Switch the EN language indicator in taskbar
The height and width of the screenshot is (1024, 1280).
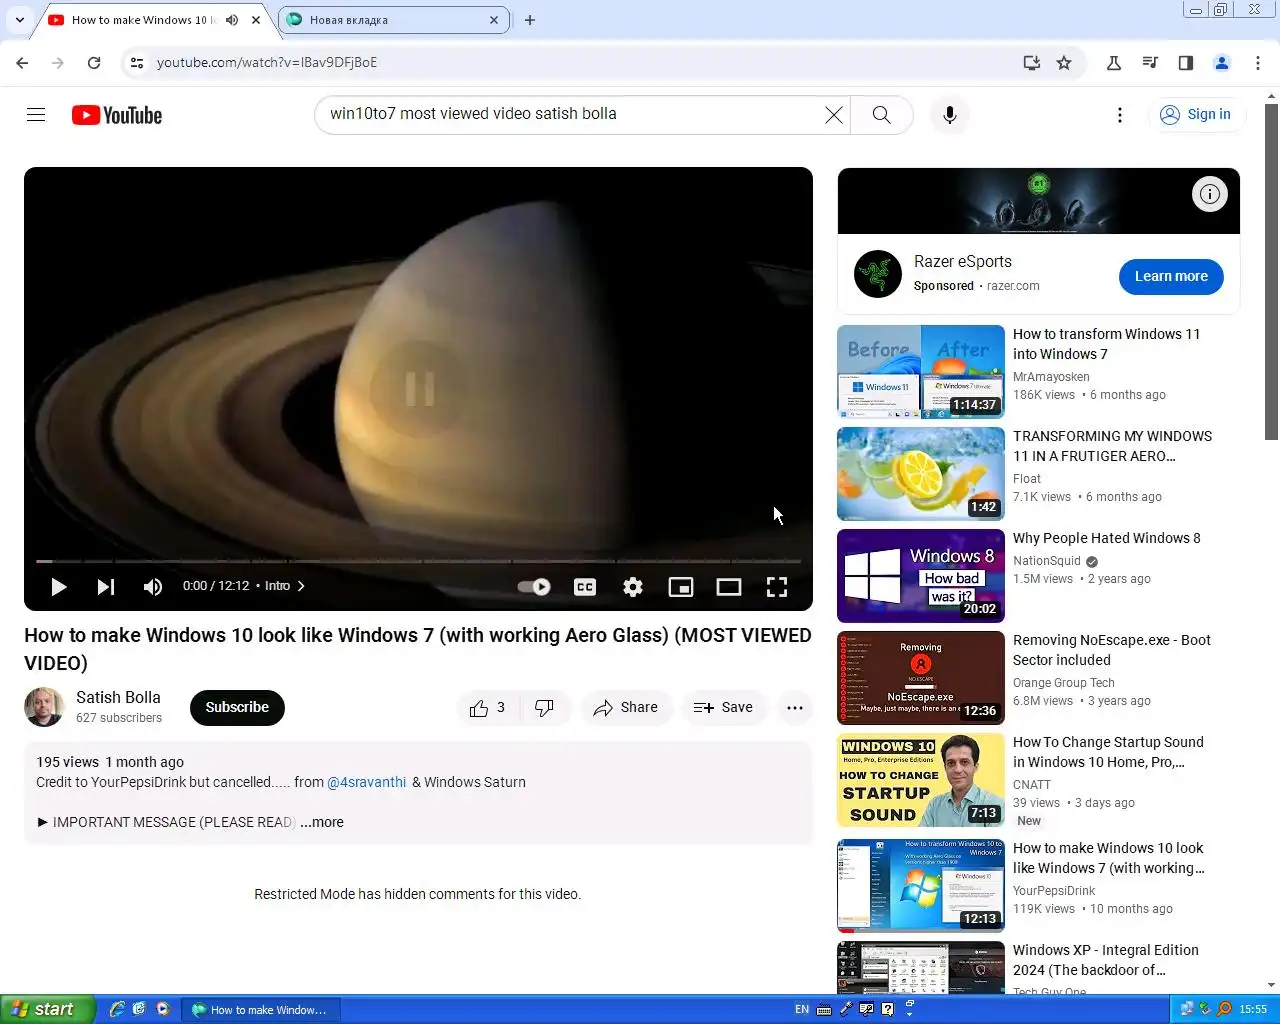click(x=802, y=1009)
